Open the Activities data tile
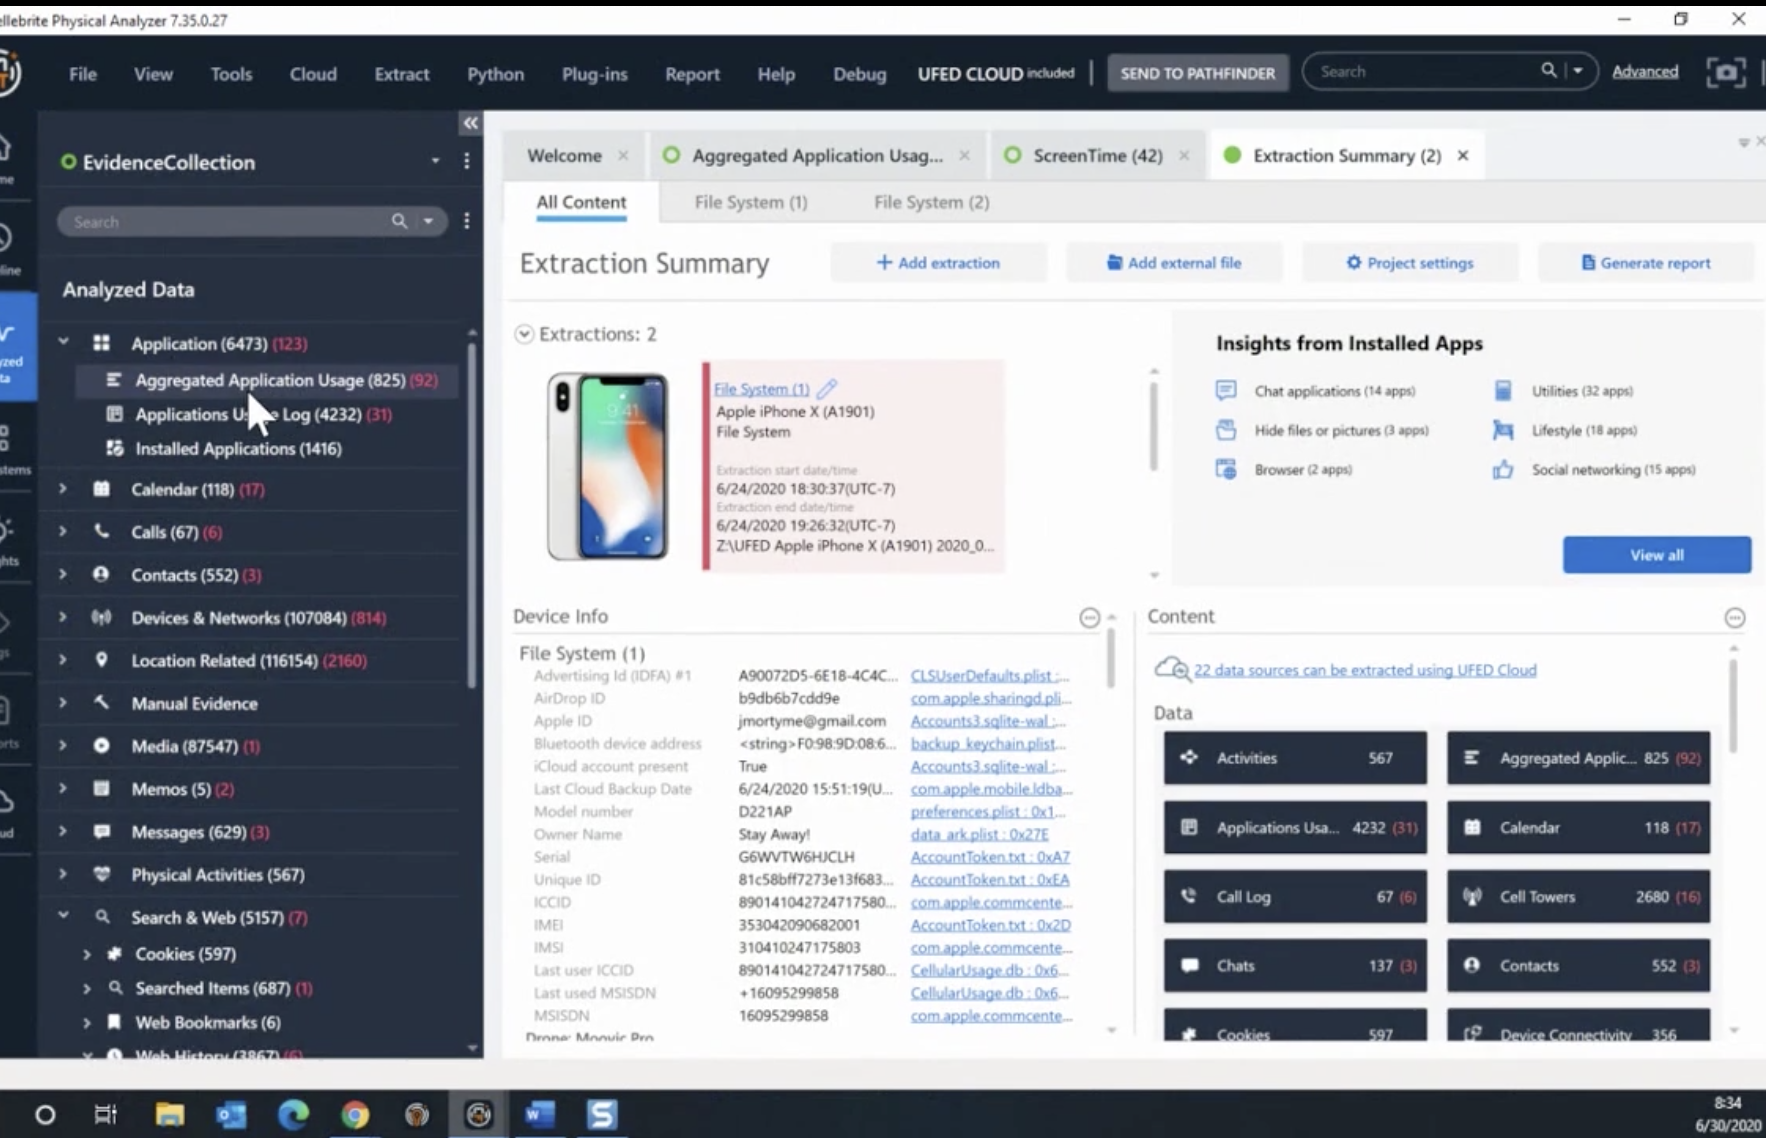The width and height of the screenshot is (1766, 1138). pyautogui.click(x=1295, y=758)
